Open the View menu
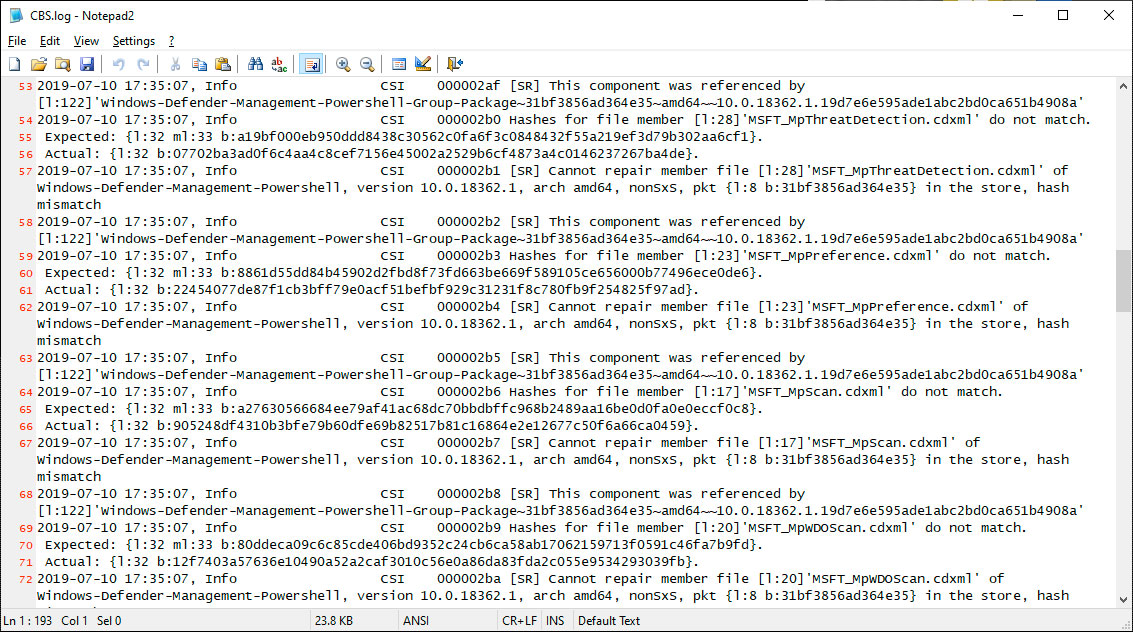 pyautogui.click(x=86, y=41)
